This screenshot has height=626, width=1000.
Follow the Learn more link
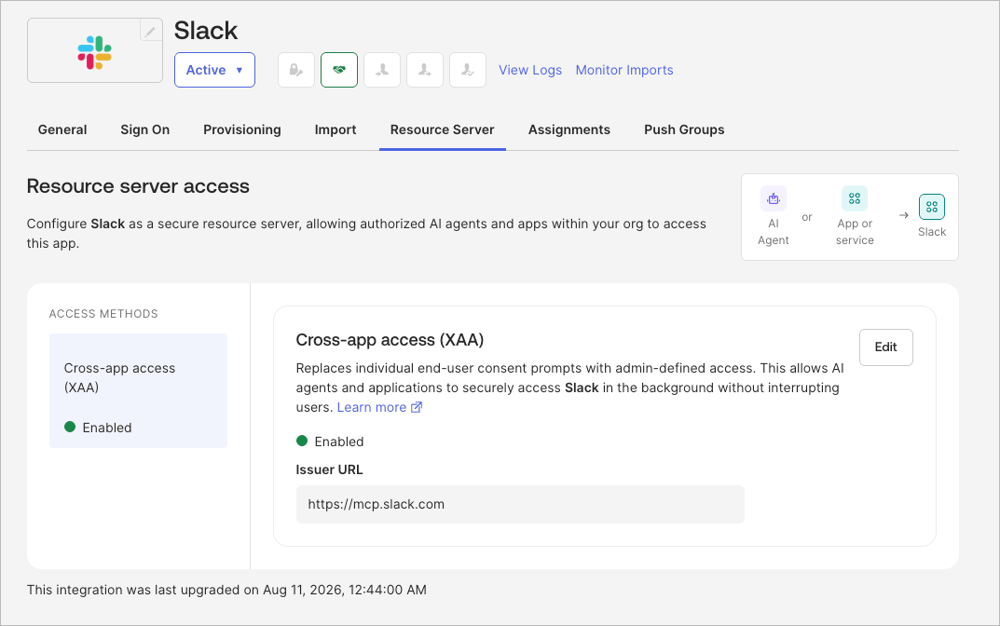(x=379, y=407)
